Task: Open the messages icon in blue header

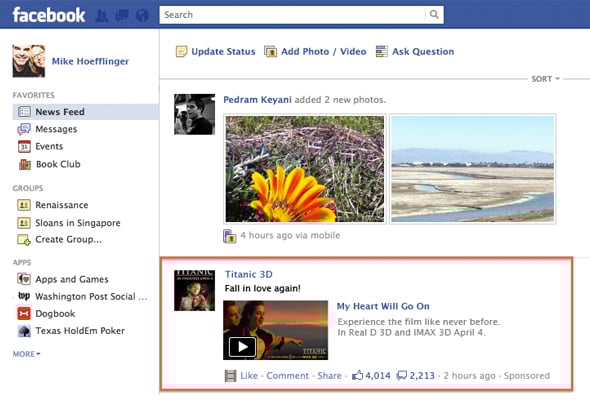Action: click(122, 15)
